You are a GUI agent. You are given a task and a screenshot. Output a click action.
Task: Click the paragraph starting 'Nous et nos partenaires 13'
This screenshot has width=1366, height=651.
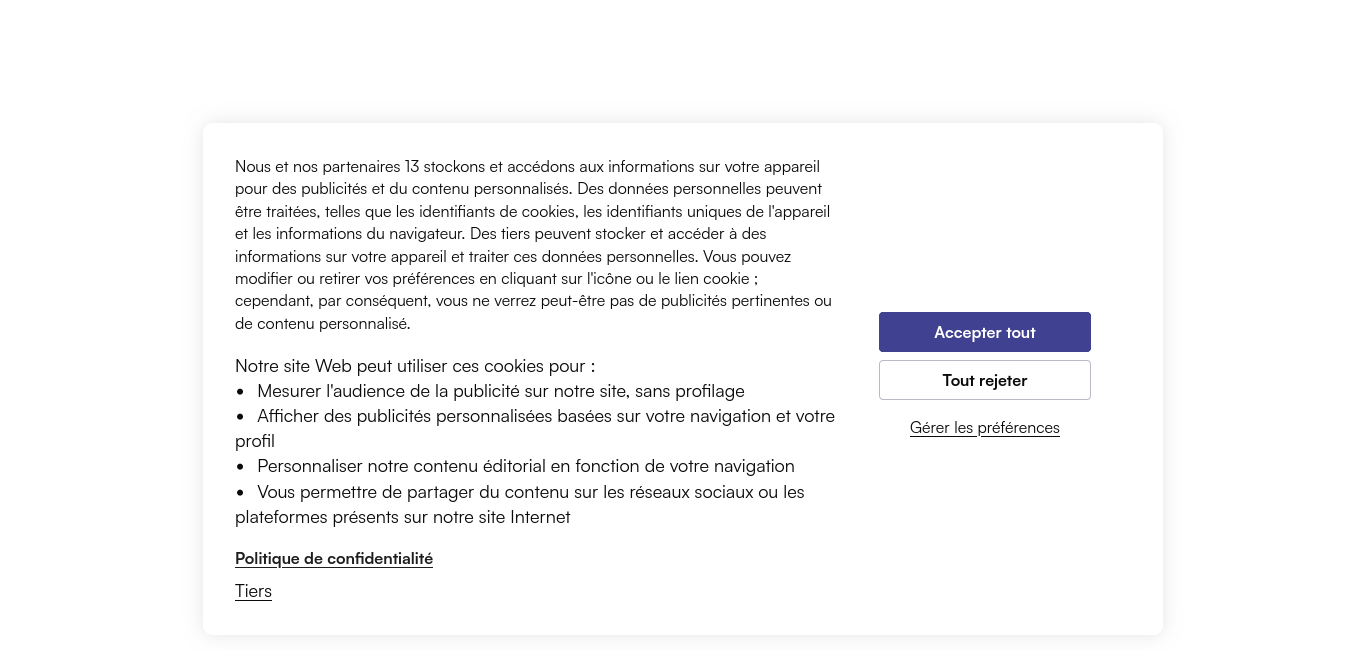[x=534, y=245]
